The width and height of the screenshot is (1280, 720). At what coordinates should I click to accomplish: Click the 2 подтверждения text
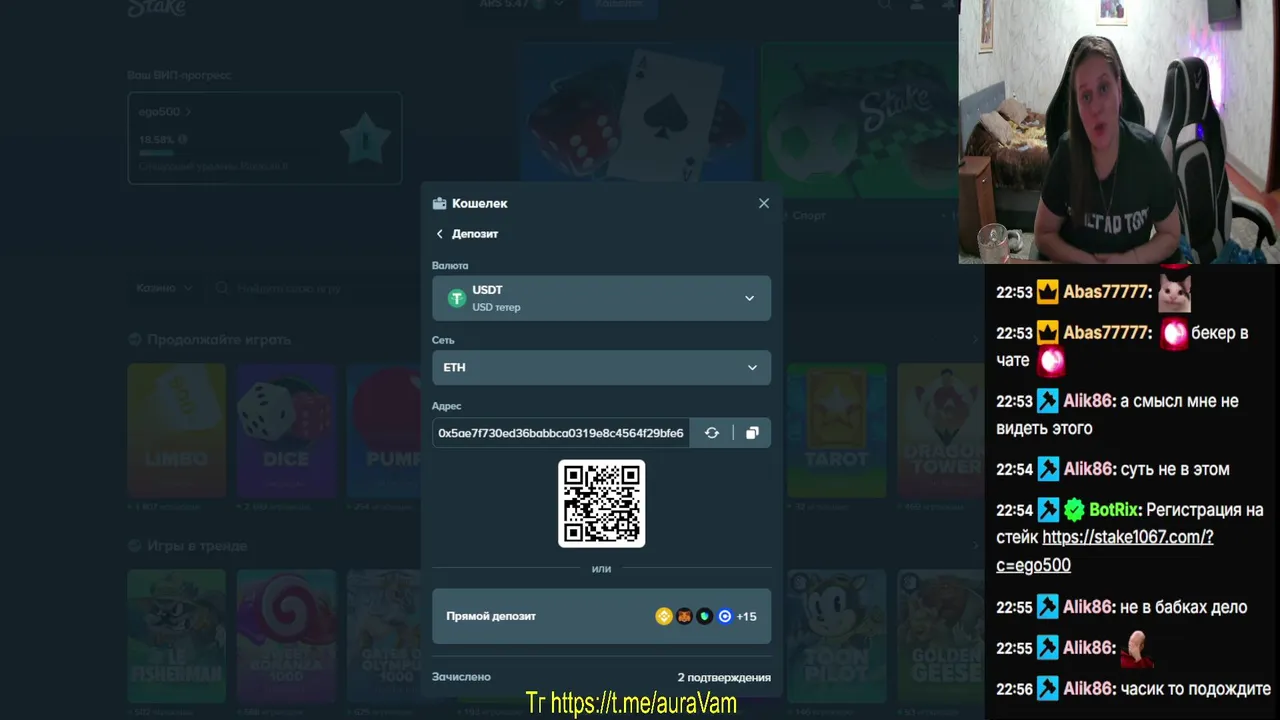point(724,677)
